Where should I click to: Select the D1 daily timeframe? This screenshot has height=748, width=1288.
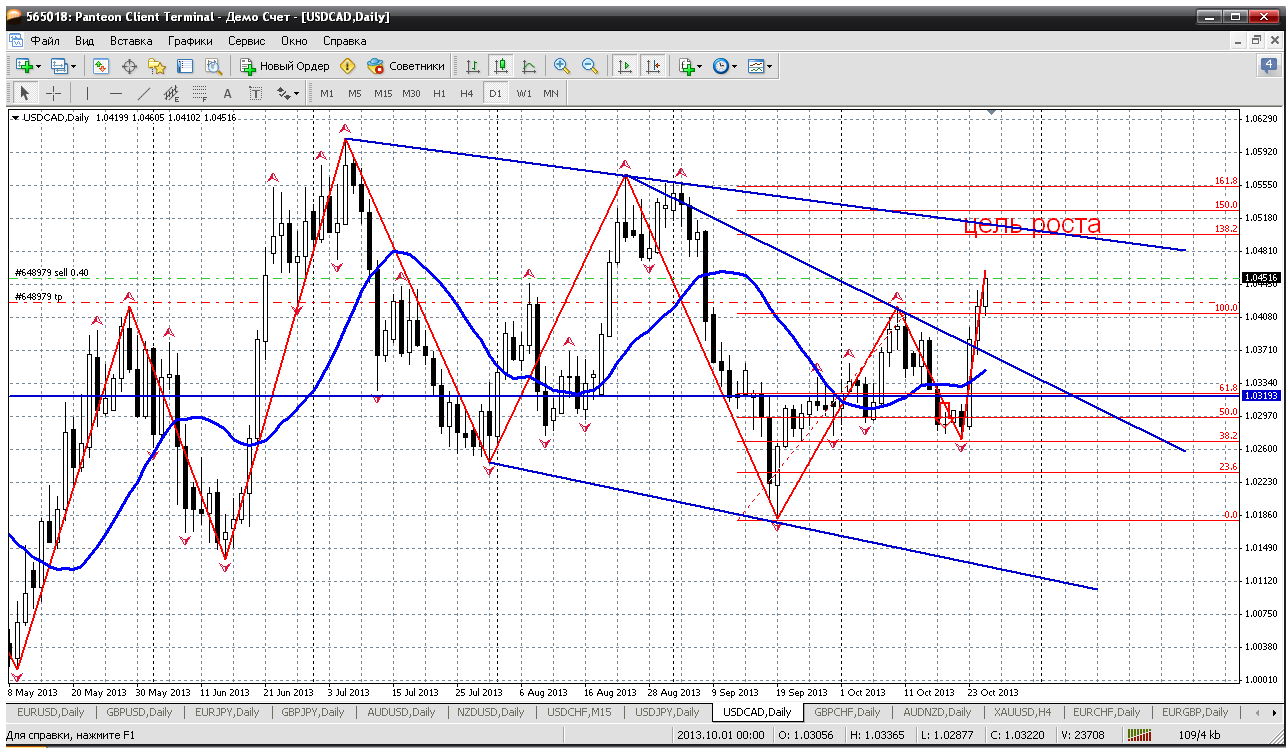coord(495,93)
